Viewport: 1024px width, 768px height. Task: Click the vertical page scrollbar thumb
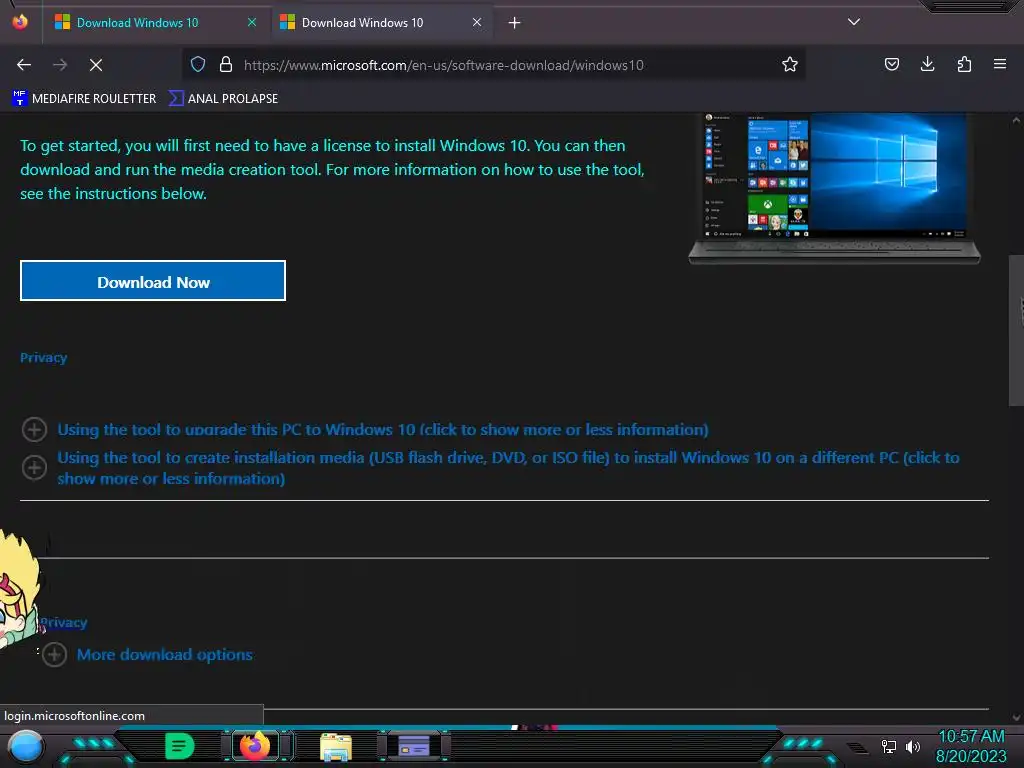point(1016,330)
